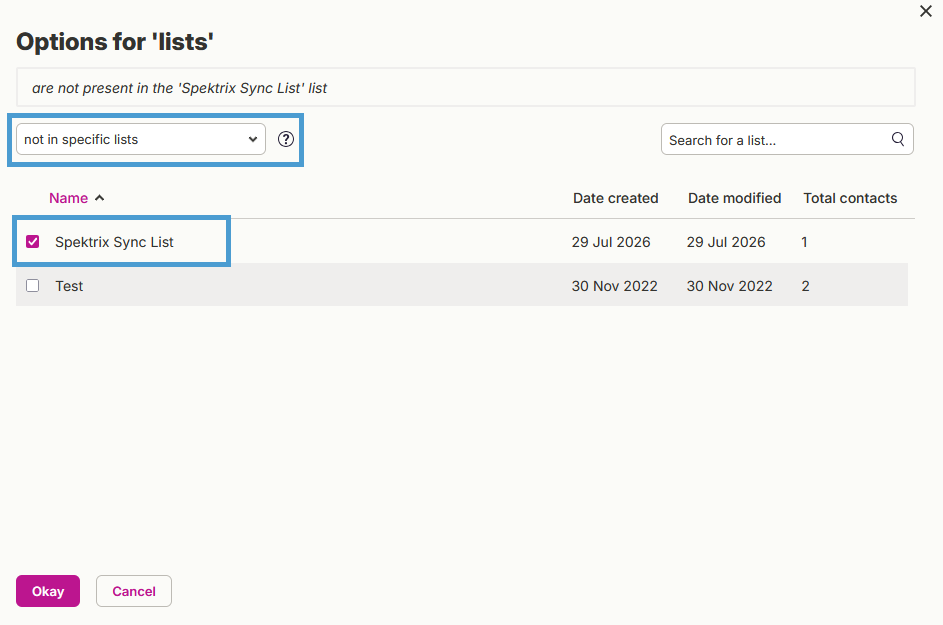
Task: Open the 'not in specific lists' dropdown
Action: tap(141, 139)
